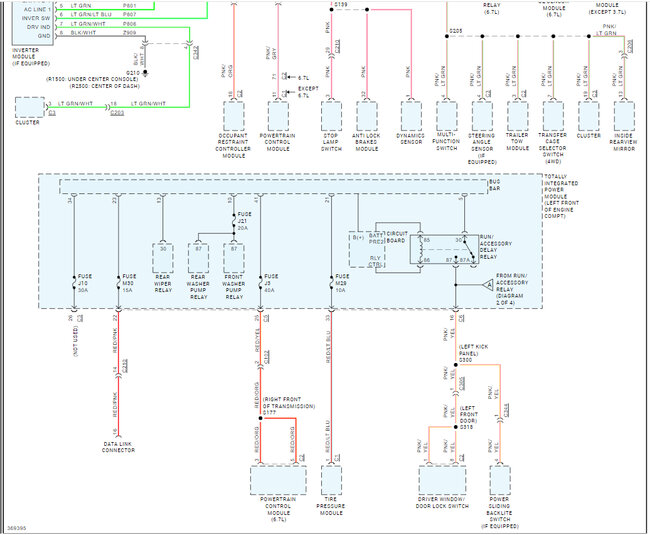Click the S318 splice at left front door
Viewport: 650px width, 535px height.
coord(456,427)
